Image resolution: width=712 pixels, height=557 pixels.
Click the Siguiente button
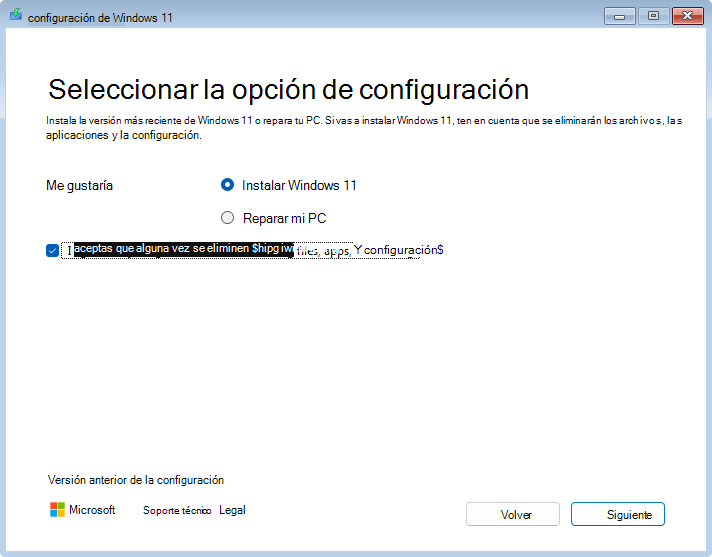[618, 514]
